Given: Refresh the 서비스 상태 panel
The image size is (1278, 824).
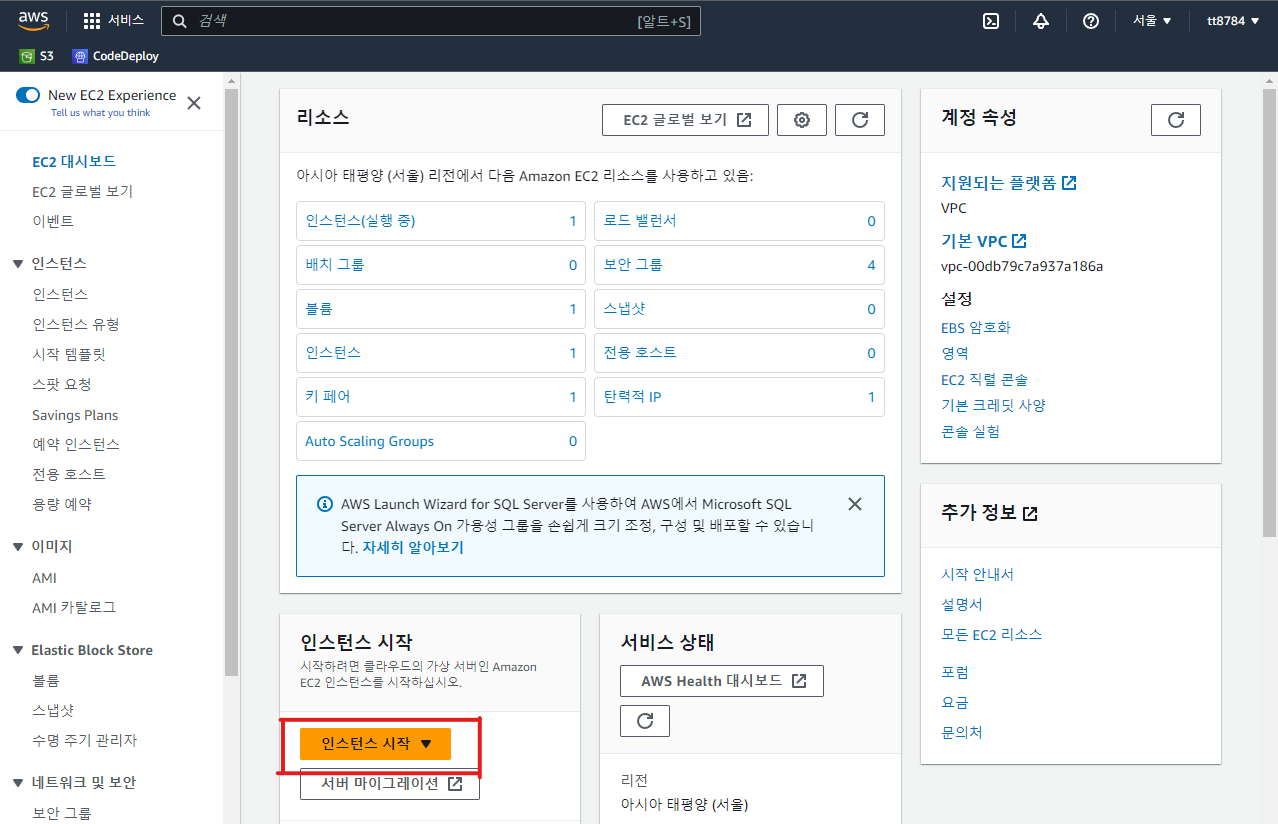Looking at the screenshot, I should click(645, 721).
